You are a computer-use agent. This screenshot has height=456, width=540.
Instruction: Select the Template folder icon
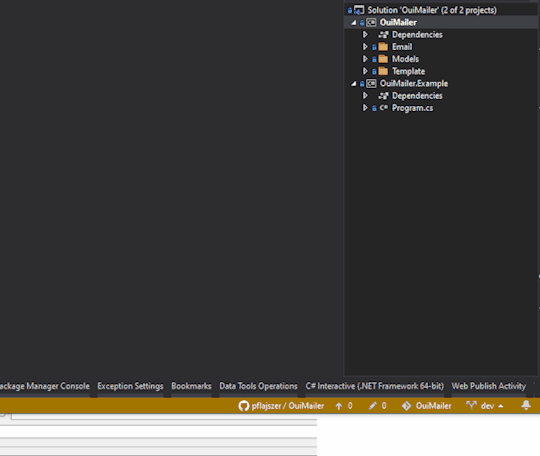coord(383,71)
